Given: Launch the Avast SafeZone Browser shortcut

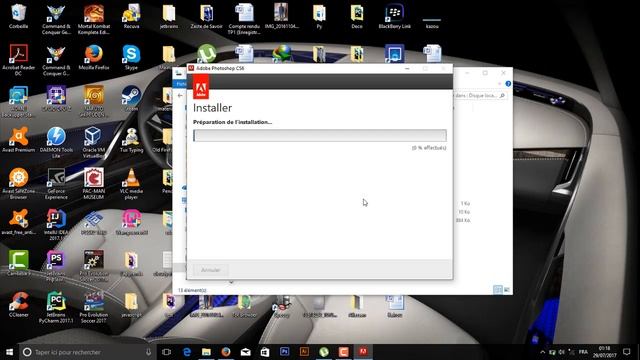Looking at the screenshot, I should 18,184.
